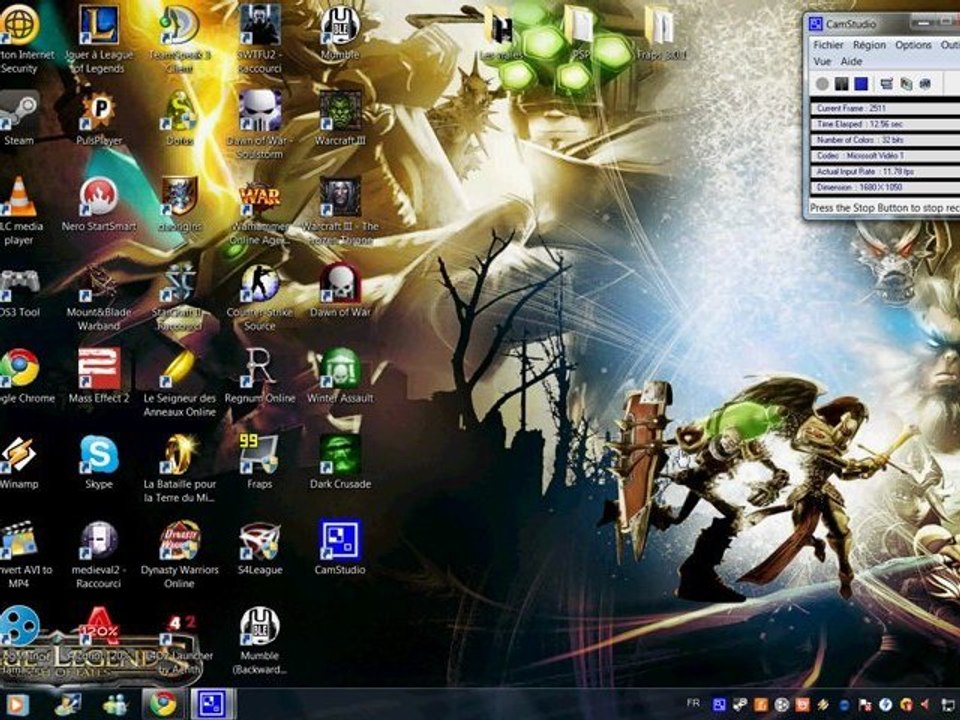Viewport: 960px width, 720px height.
Task: Click the Number of Colors 32 bits line
Action: tap(885, 140)
